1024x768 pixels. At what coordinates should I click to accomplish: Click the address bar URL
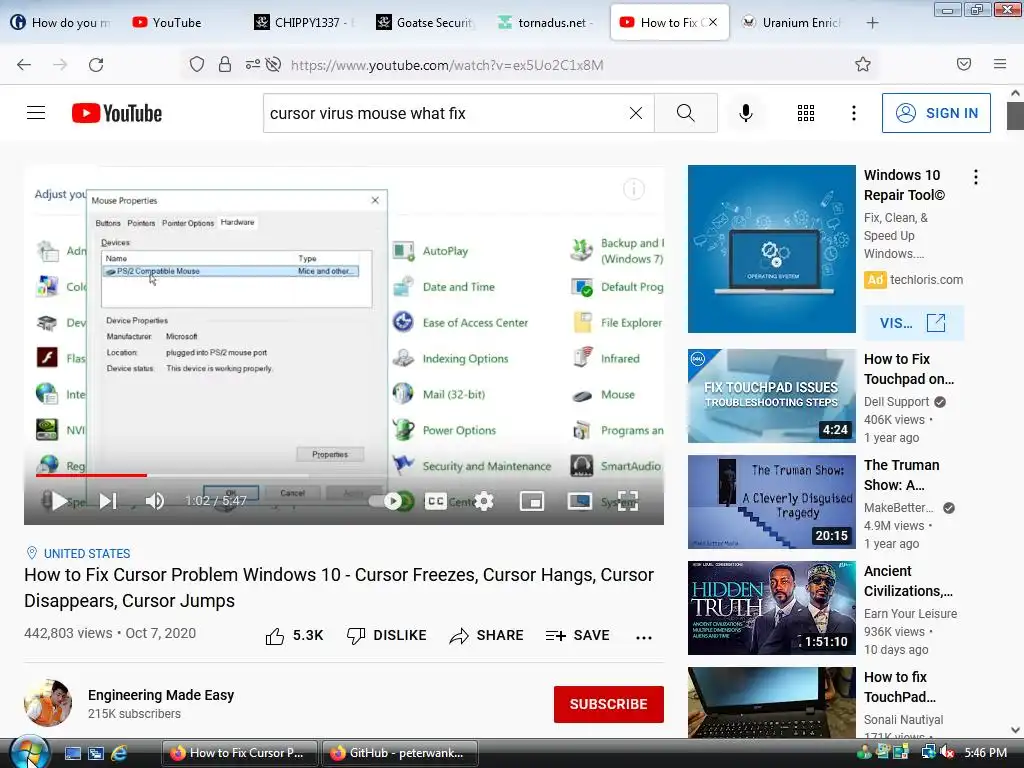click(447, 65)
